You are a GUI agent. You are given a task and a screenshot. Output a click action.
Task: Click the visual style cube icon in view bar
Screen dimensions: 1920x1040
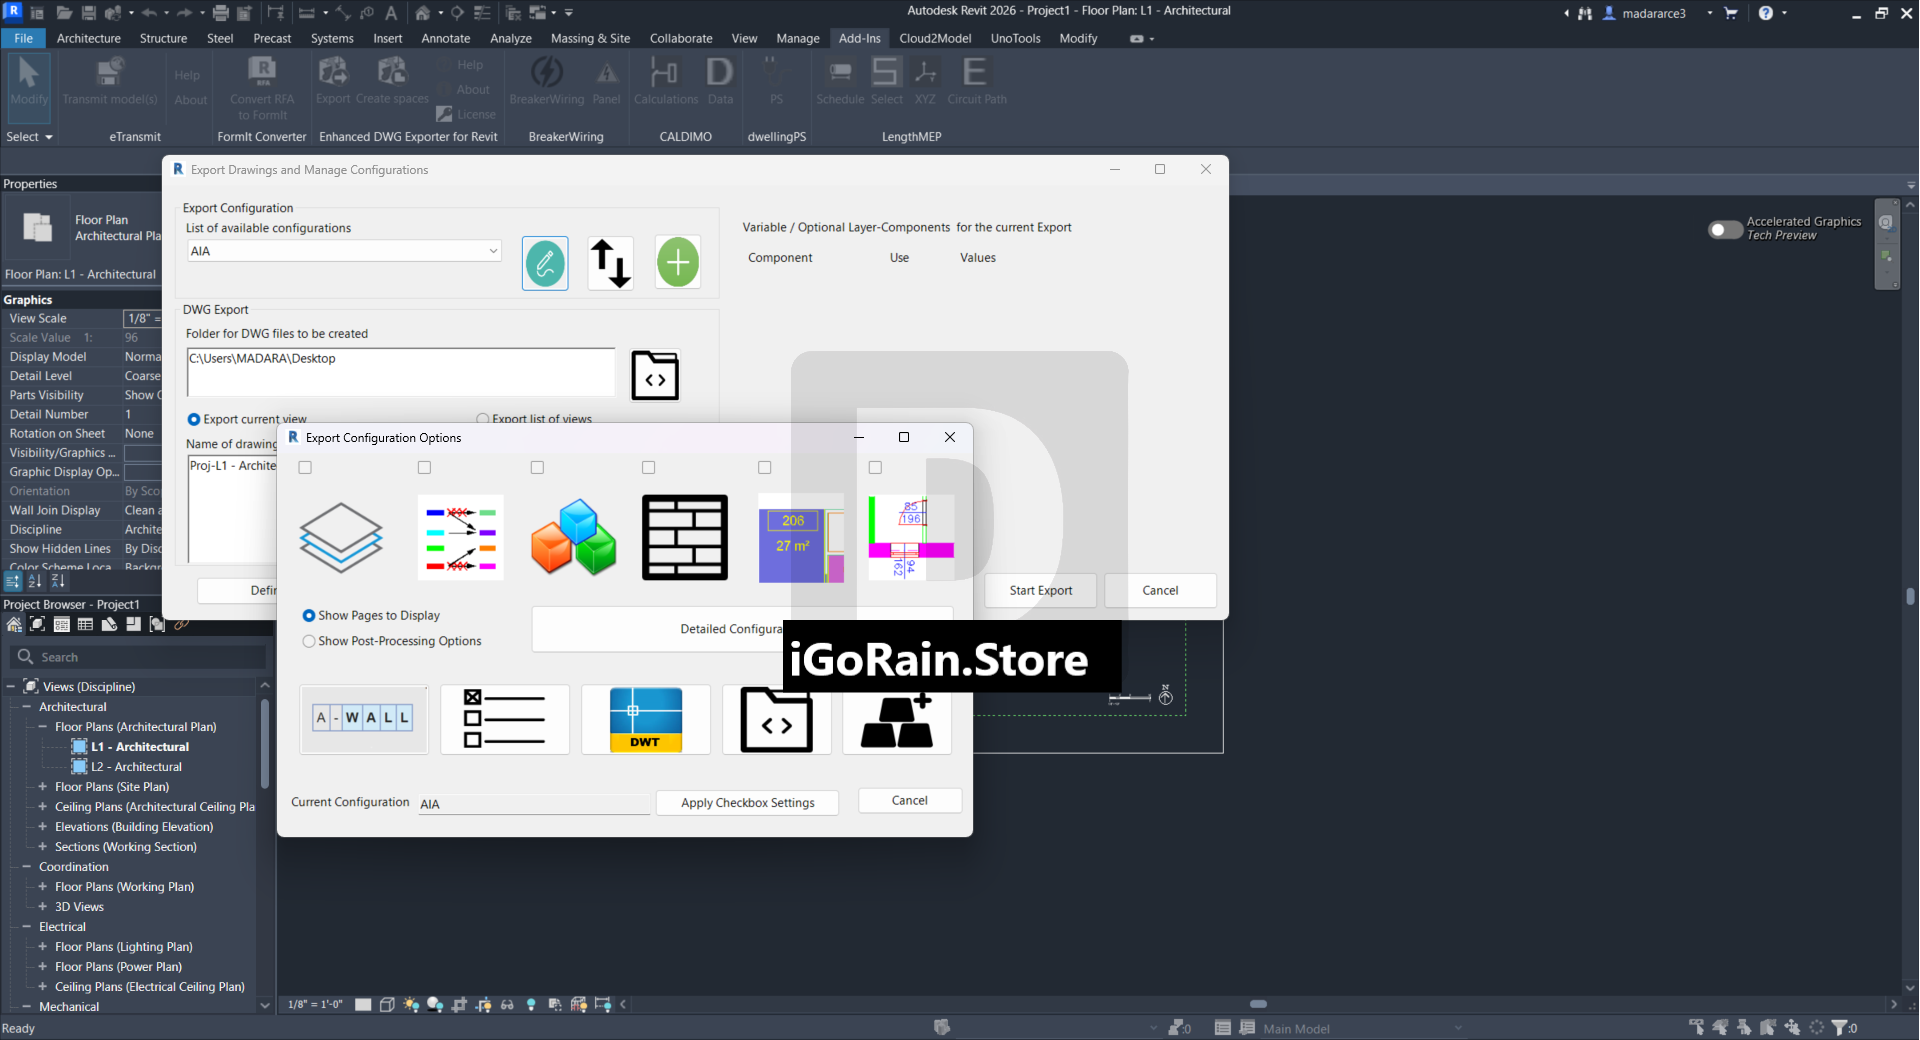coord(387,1005)
